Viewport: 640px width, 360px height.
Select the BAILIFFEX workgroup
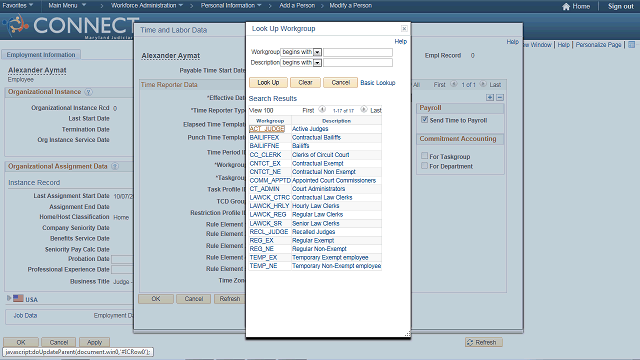pyautogui.click(x=264, y=138)
